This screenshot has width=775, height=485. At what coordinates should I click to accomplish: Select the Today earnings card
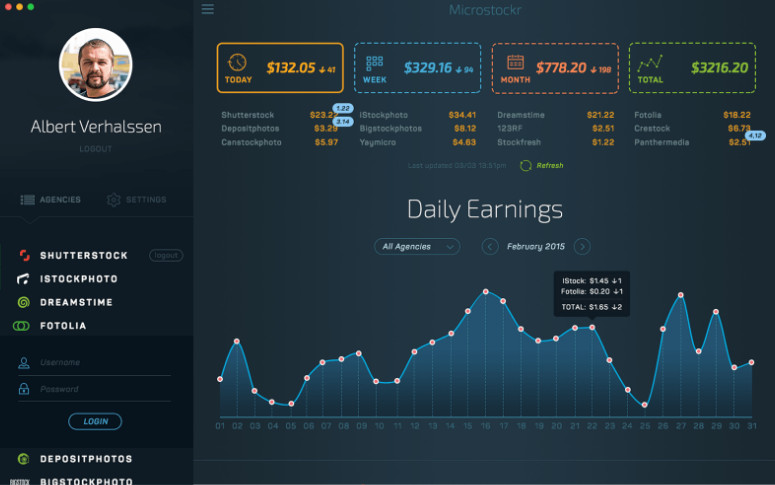click(x=280, y=68)
